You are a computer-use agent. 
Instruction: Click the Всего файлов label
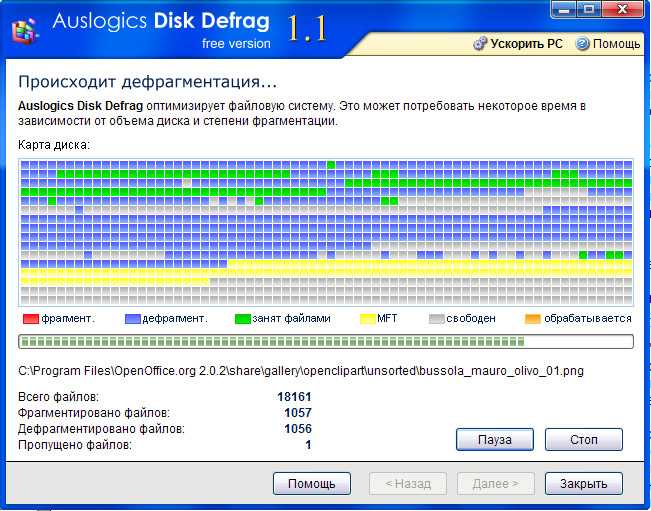59,397
